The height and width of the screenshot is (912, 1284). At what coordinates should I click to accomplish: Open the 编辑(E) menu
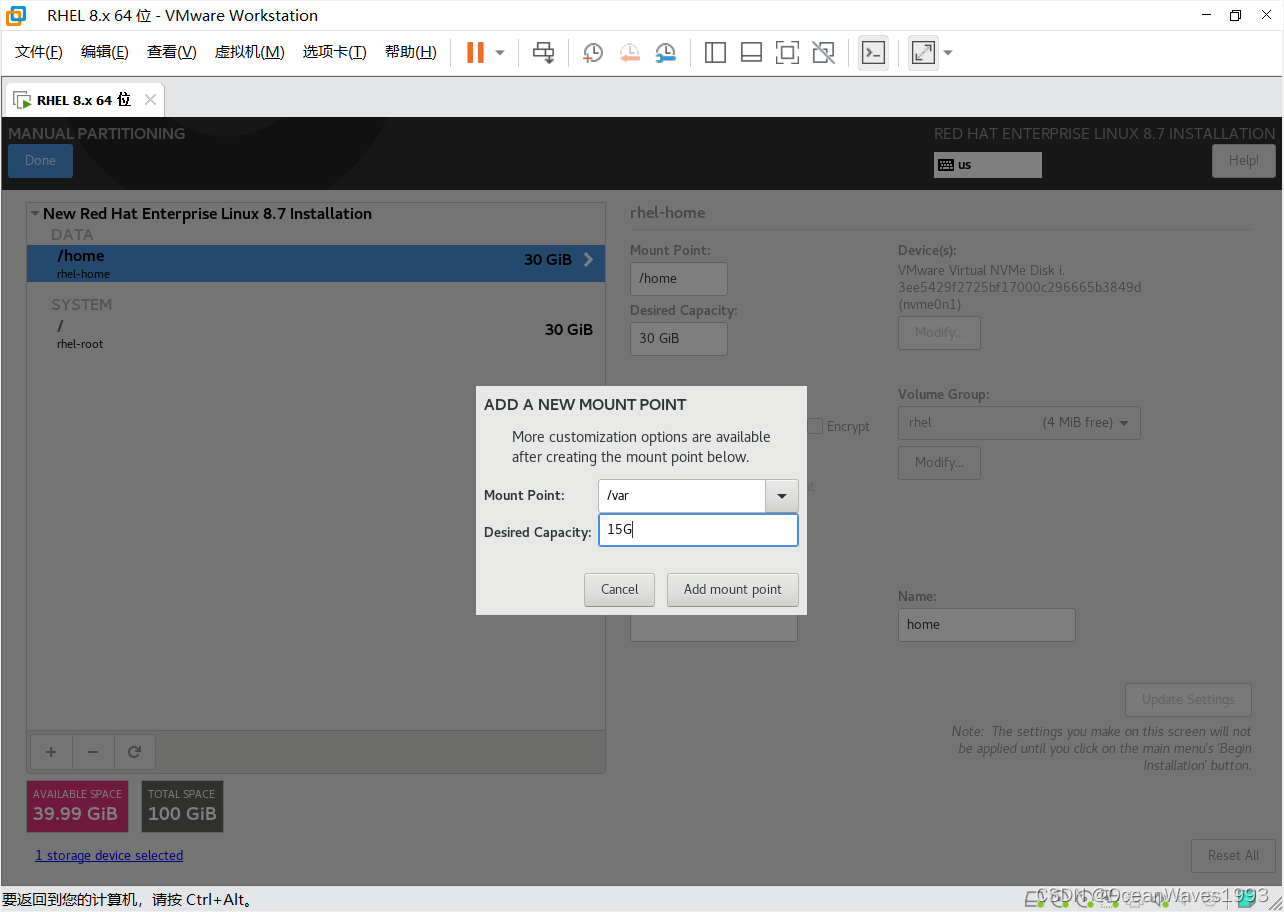click(105, 52)
